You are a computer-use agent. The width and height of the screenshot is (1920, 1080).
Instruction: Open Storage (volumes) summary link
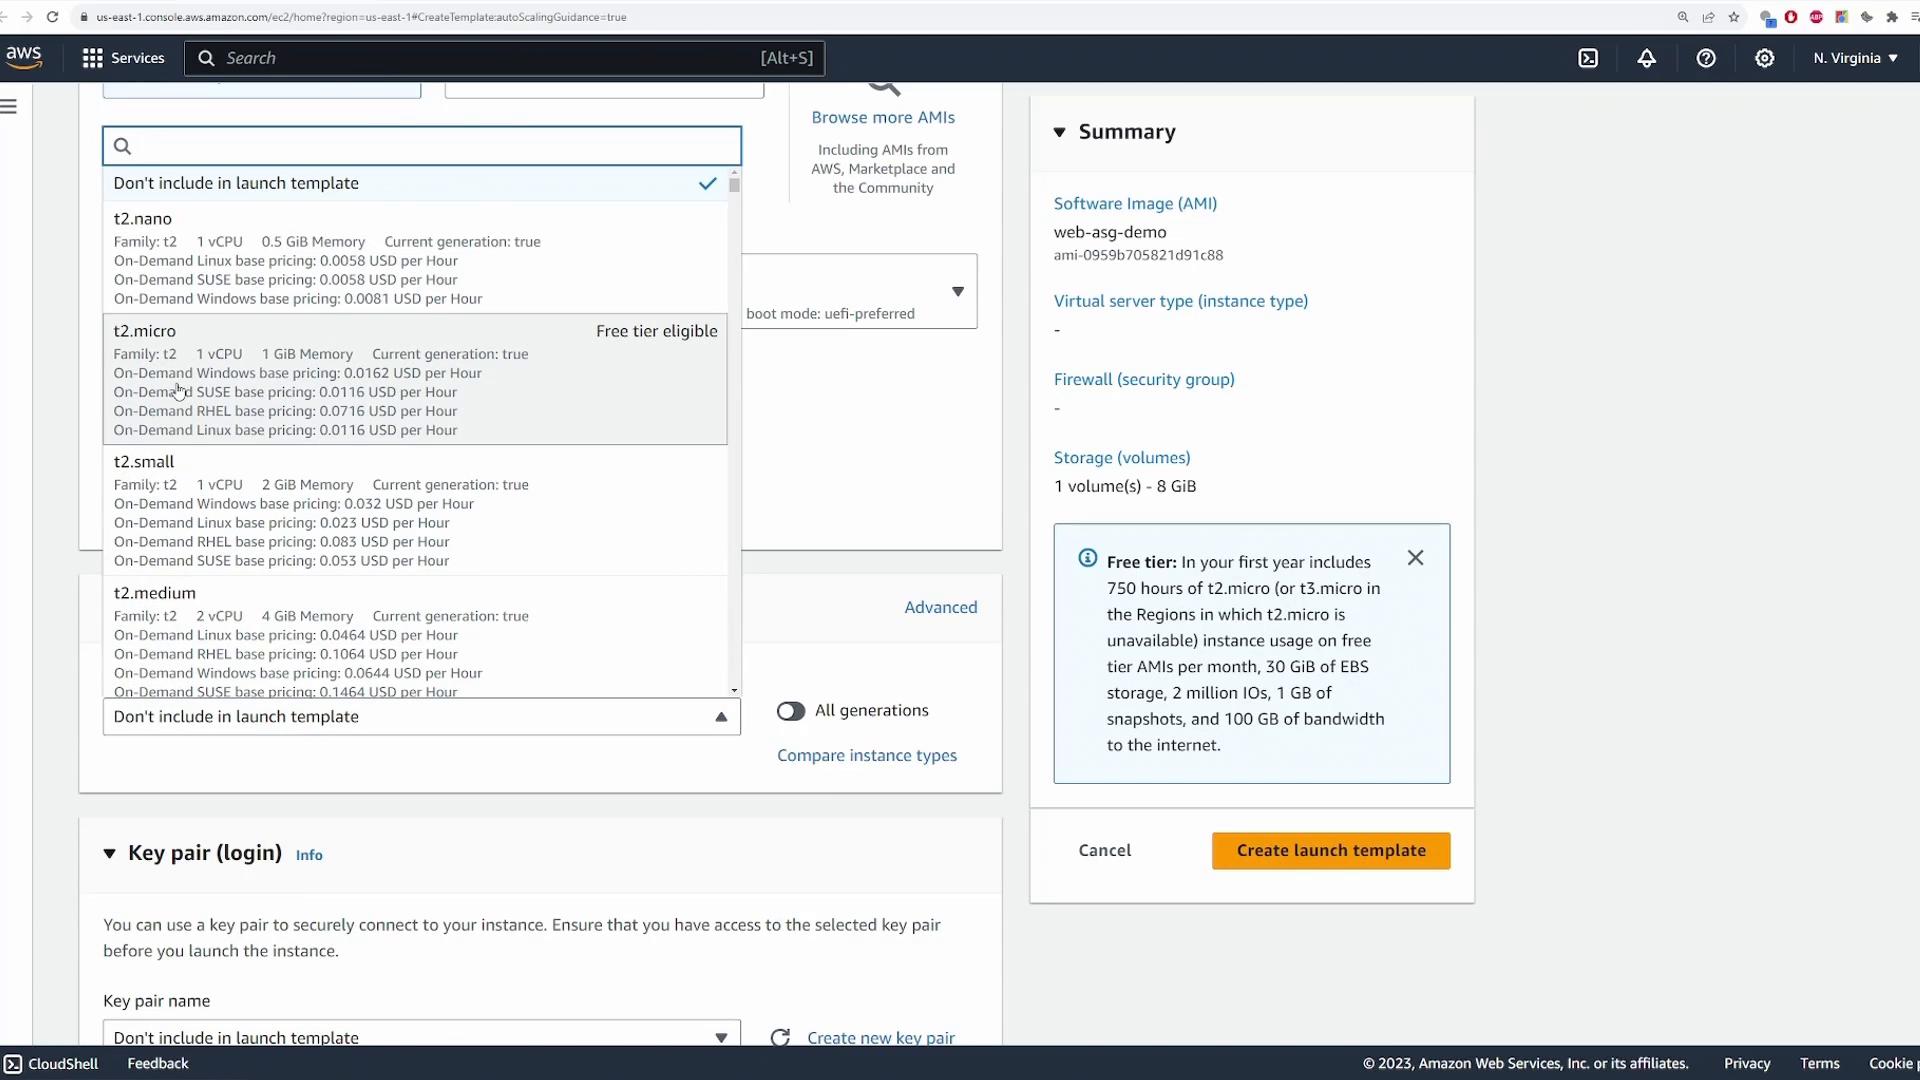[1122, 457]
